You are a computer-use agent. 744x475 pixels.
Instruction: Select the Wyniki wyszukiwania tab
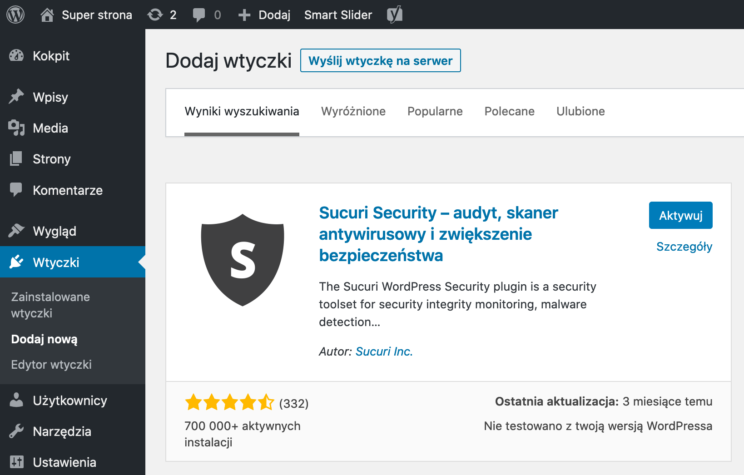[x=242, y=112]
